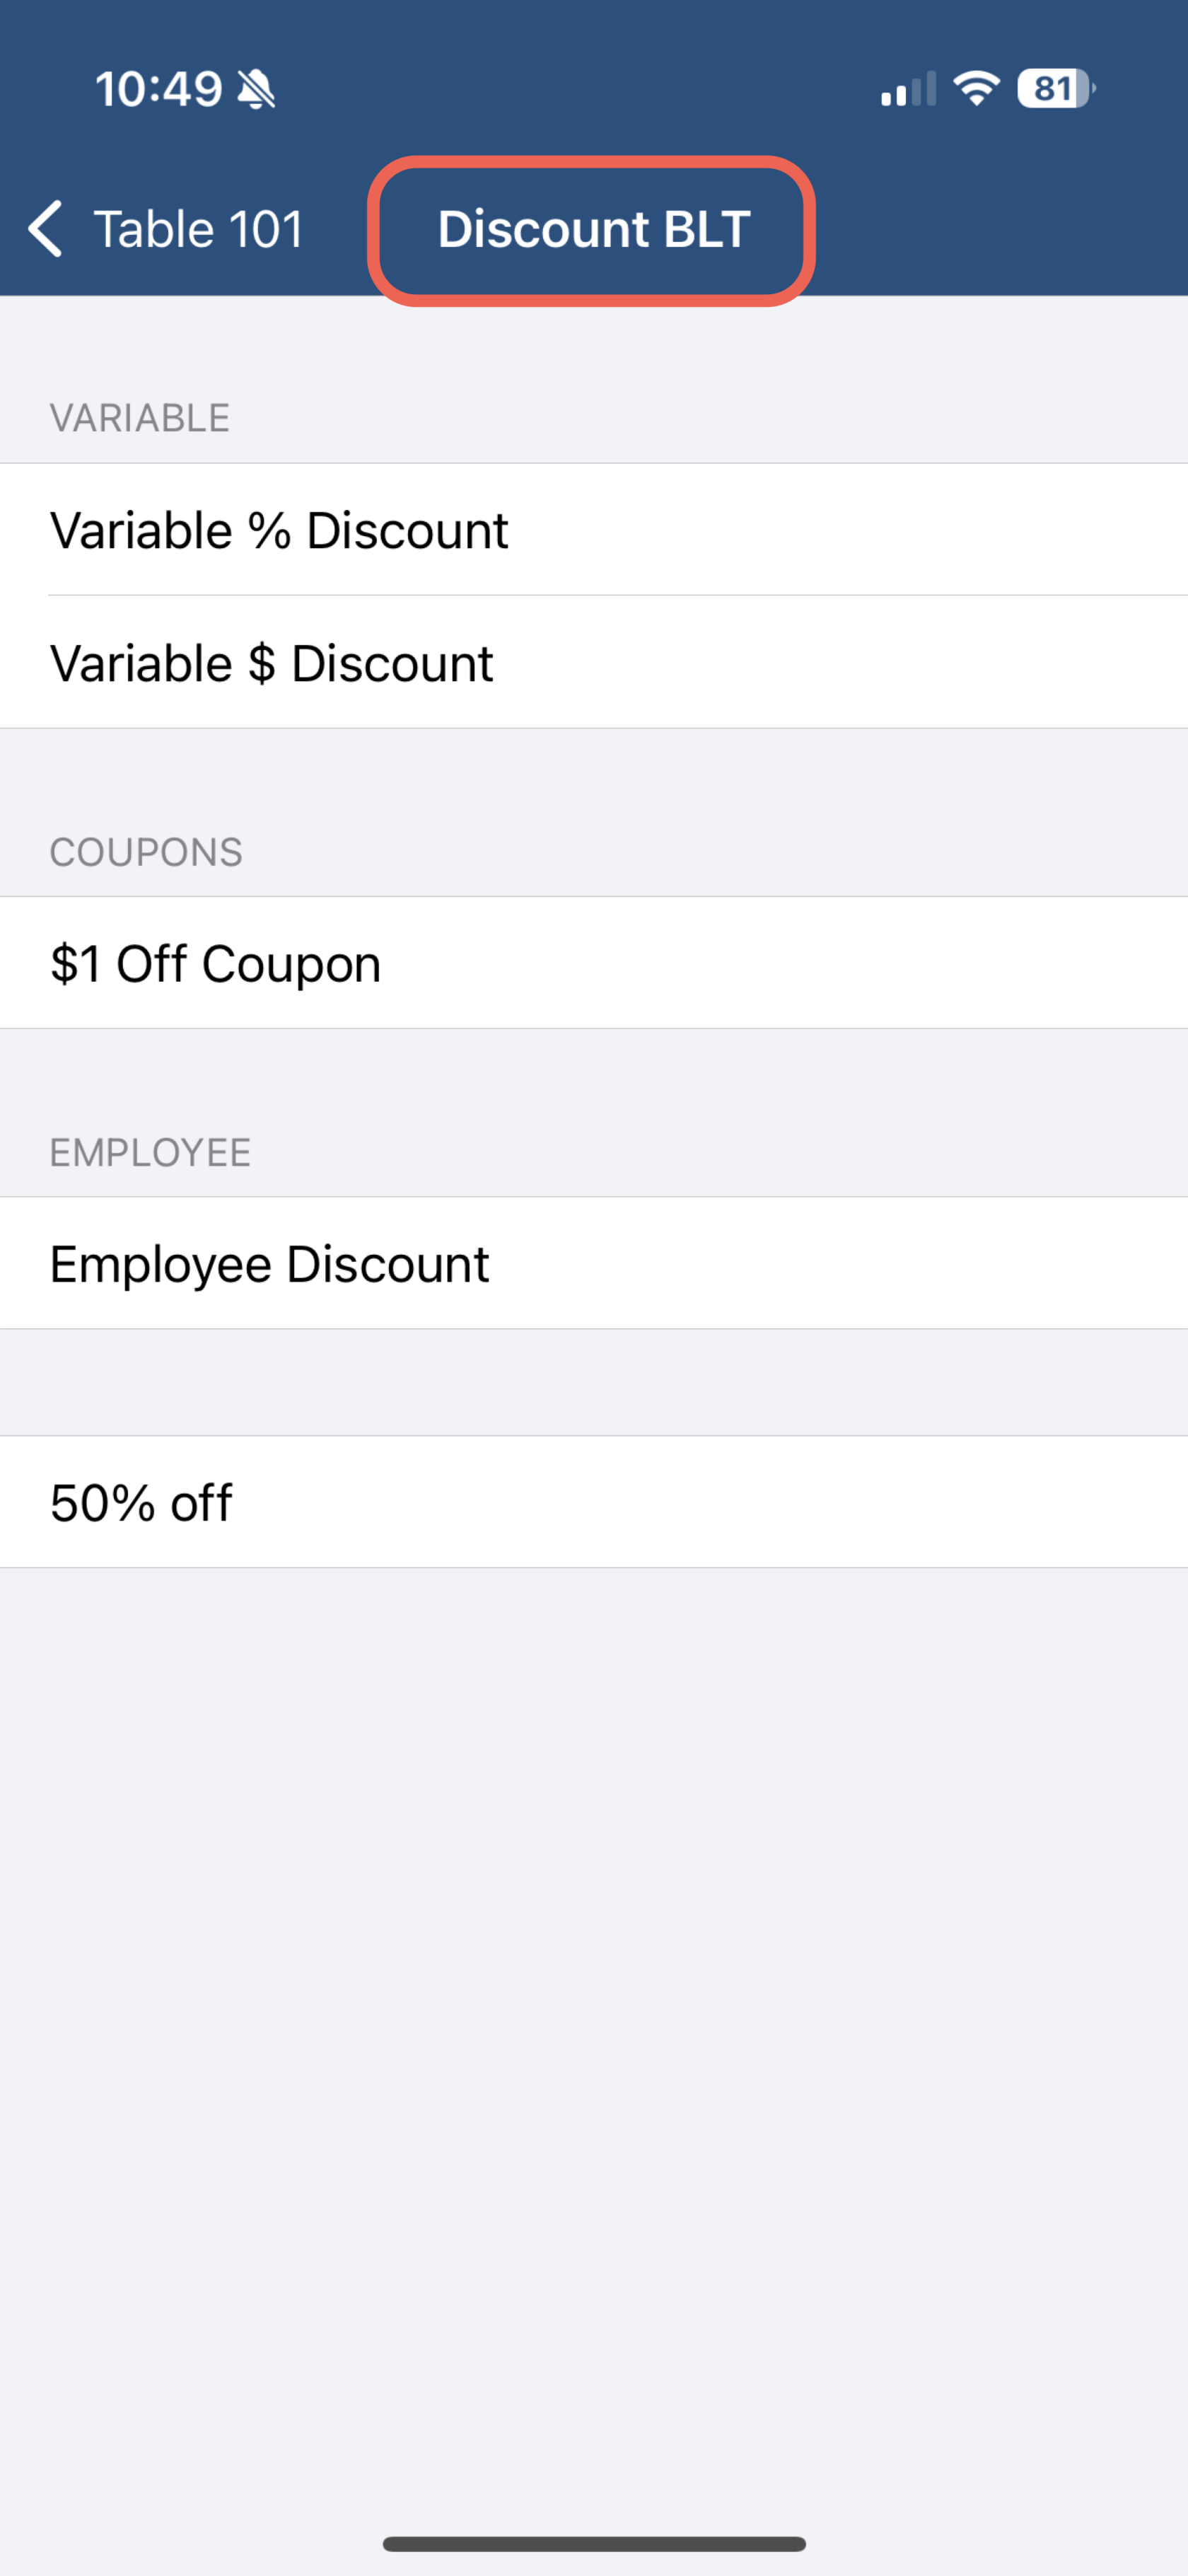The width and height of the screenshot is (1188, 2576).
Task: Apply the $1 Off Coupon
Action: coord(594,963)
